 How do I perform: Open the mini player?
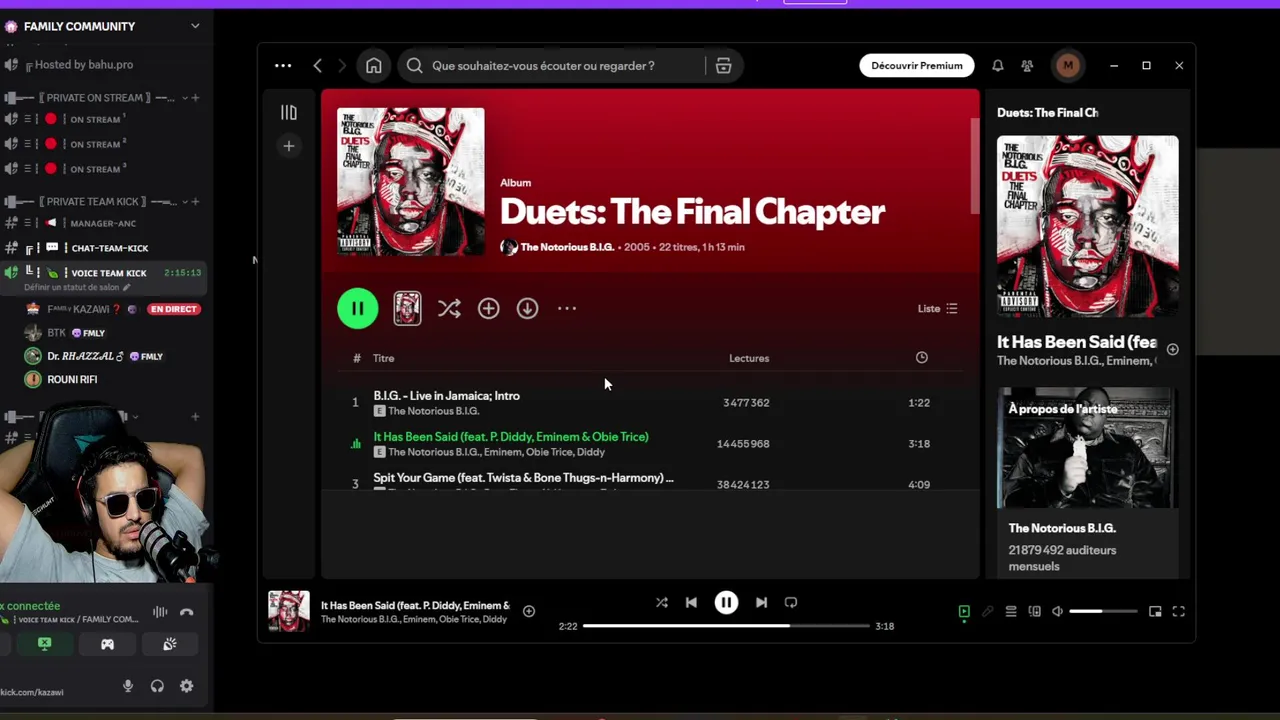tap(1155, 611)
